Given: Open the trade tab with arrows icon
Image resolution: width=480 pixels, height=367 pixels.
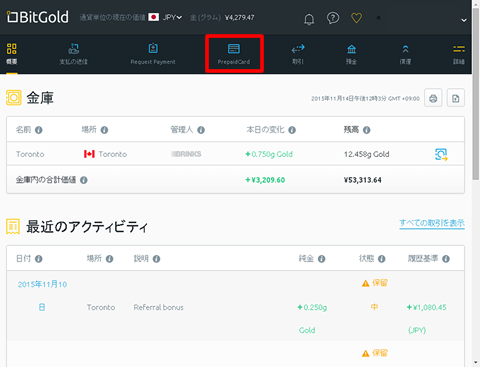Looking at the screenshot, I should click(298, 54).
